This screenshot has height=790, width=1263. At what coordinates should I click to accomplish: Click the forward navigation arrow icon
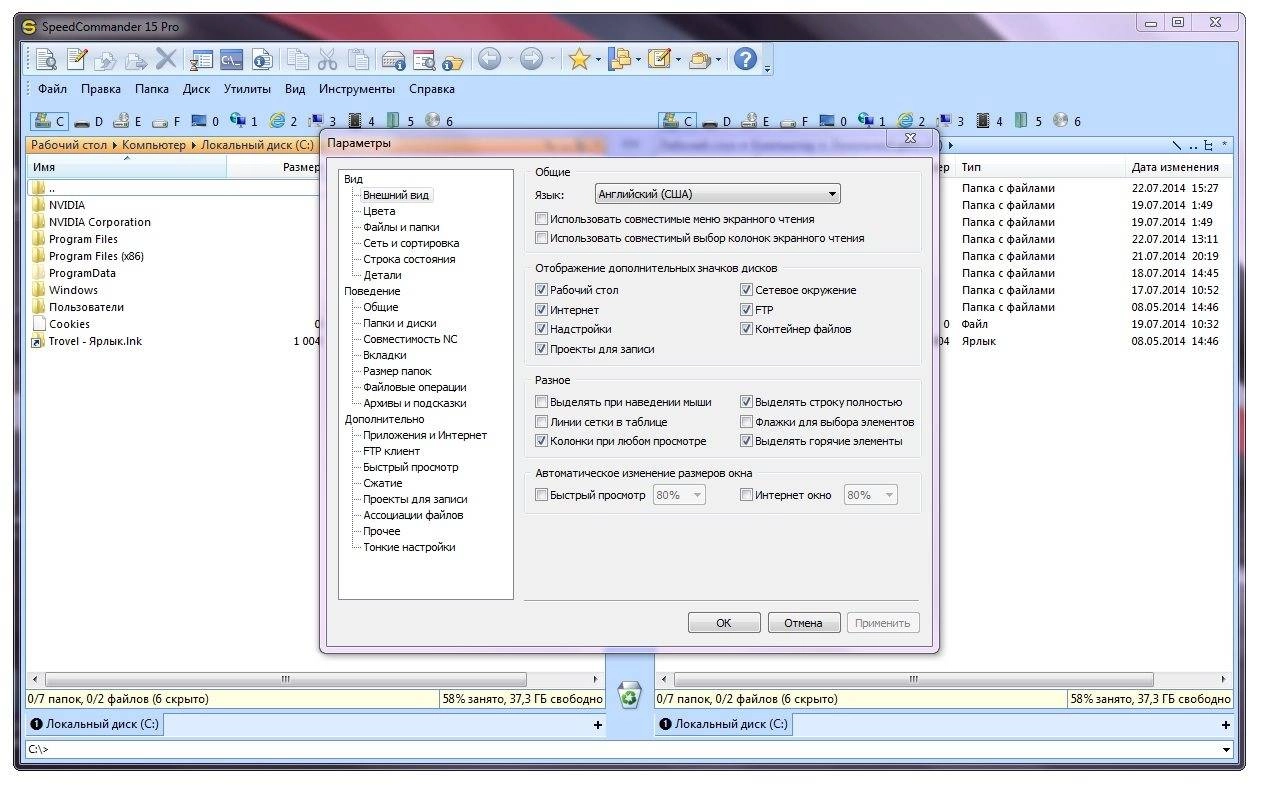click(x=531, y=60)
